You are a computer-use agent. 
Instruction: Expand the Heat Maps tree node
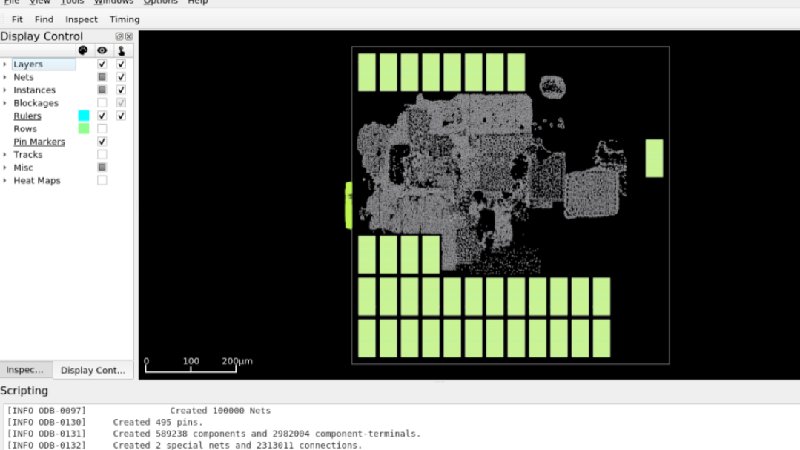click(x=5, y=181)
